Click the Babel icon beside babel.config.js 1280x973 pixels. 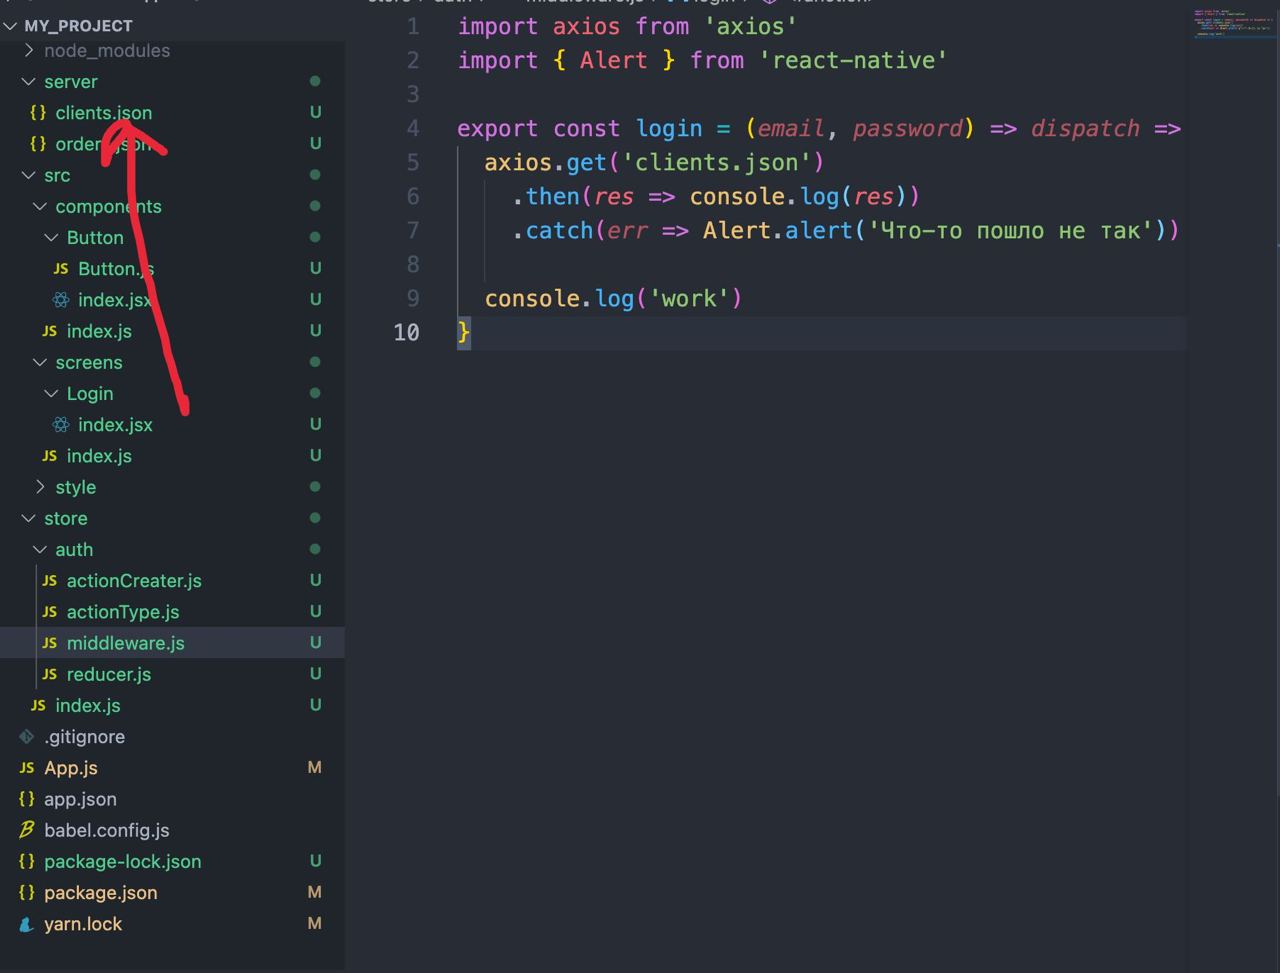(27, 830)
